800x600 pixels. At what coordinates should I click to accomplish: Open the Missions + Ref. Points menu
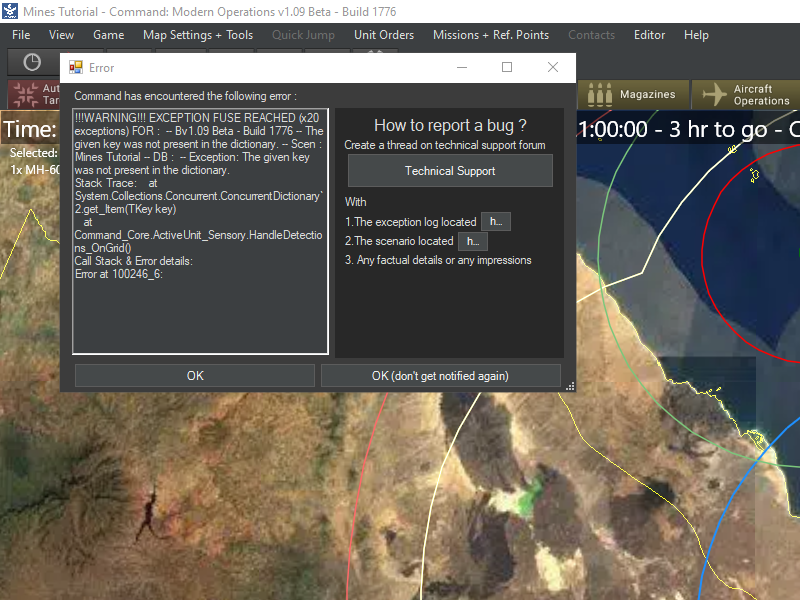point(490,35)
